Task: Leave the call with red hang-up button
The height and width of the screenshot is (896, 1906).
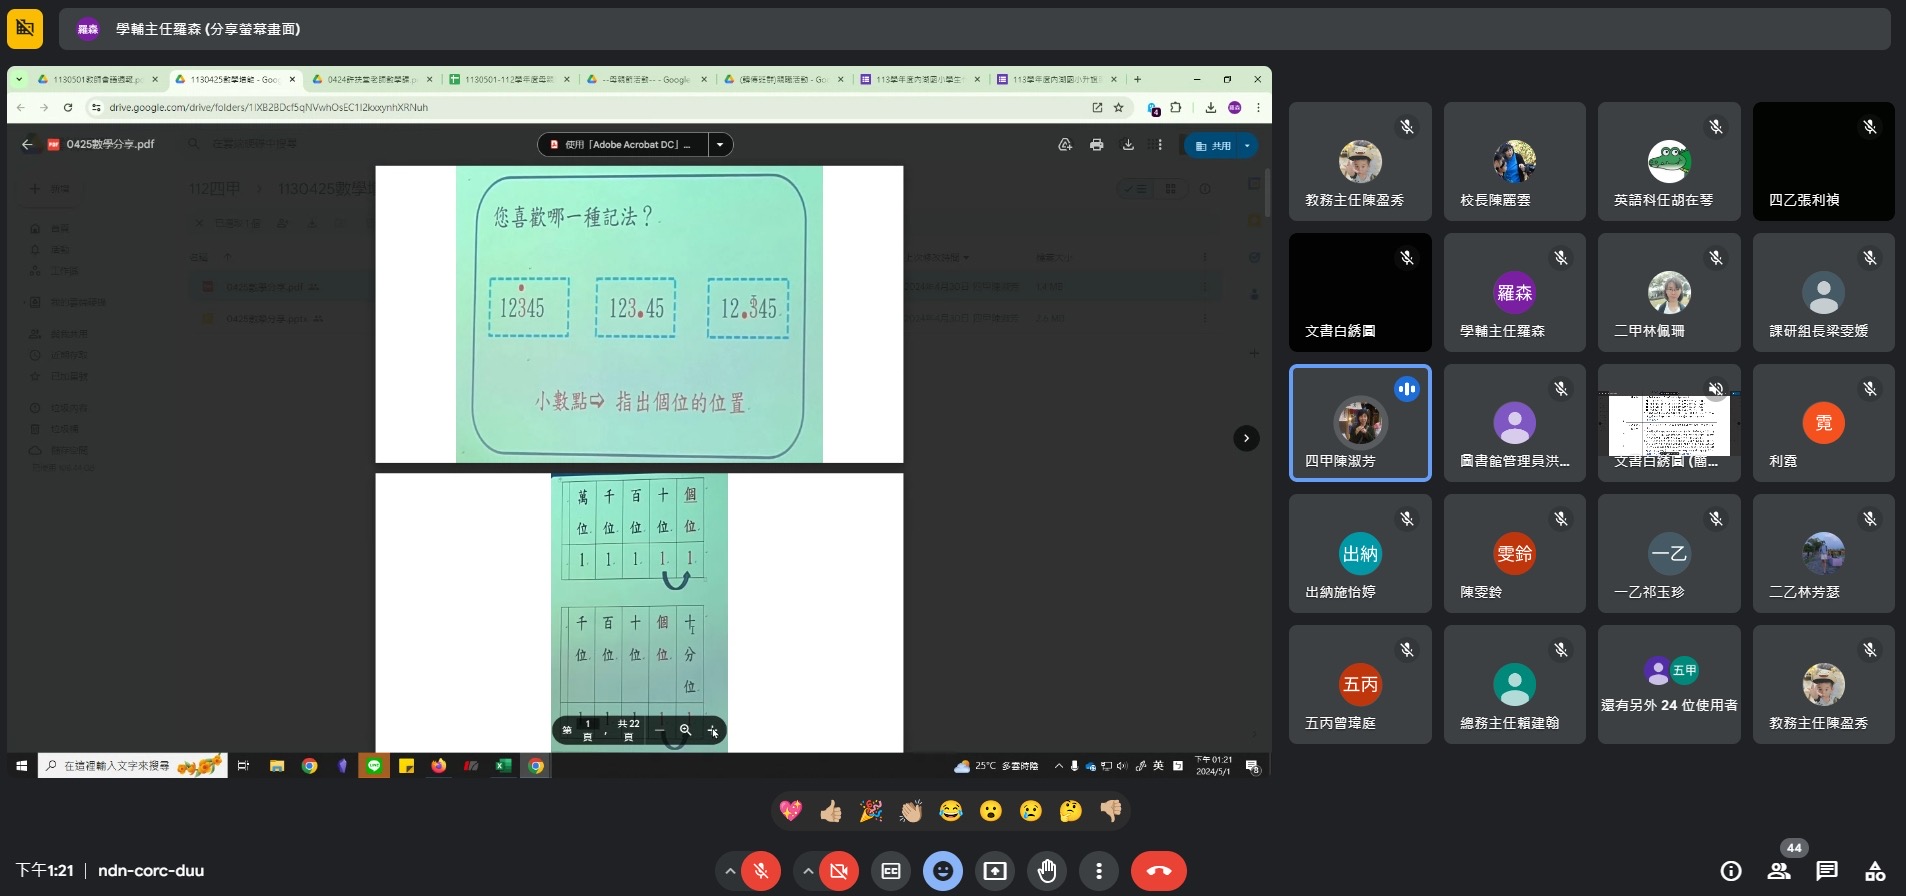Action: [x=1159, y=871]
